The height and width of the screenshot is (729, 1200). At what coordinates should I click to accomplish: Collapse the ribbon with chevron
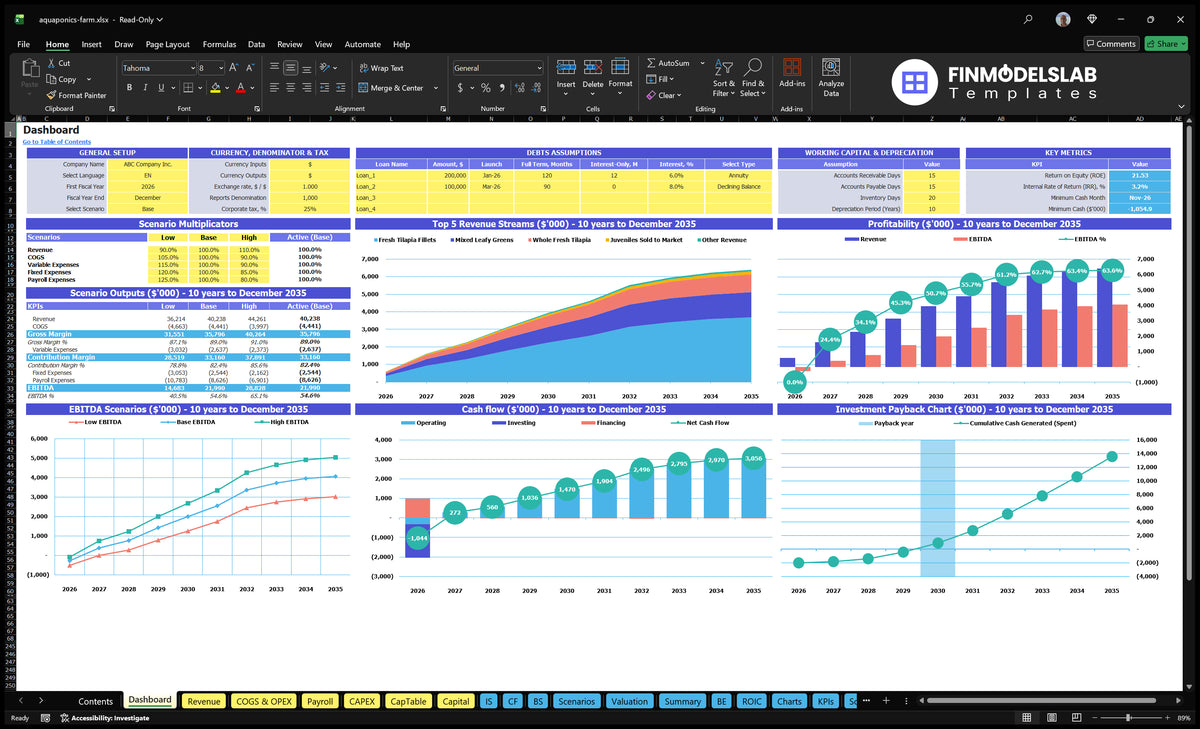point(1181,106)
